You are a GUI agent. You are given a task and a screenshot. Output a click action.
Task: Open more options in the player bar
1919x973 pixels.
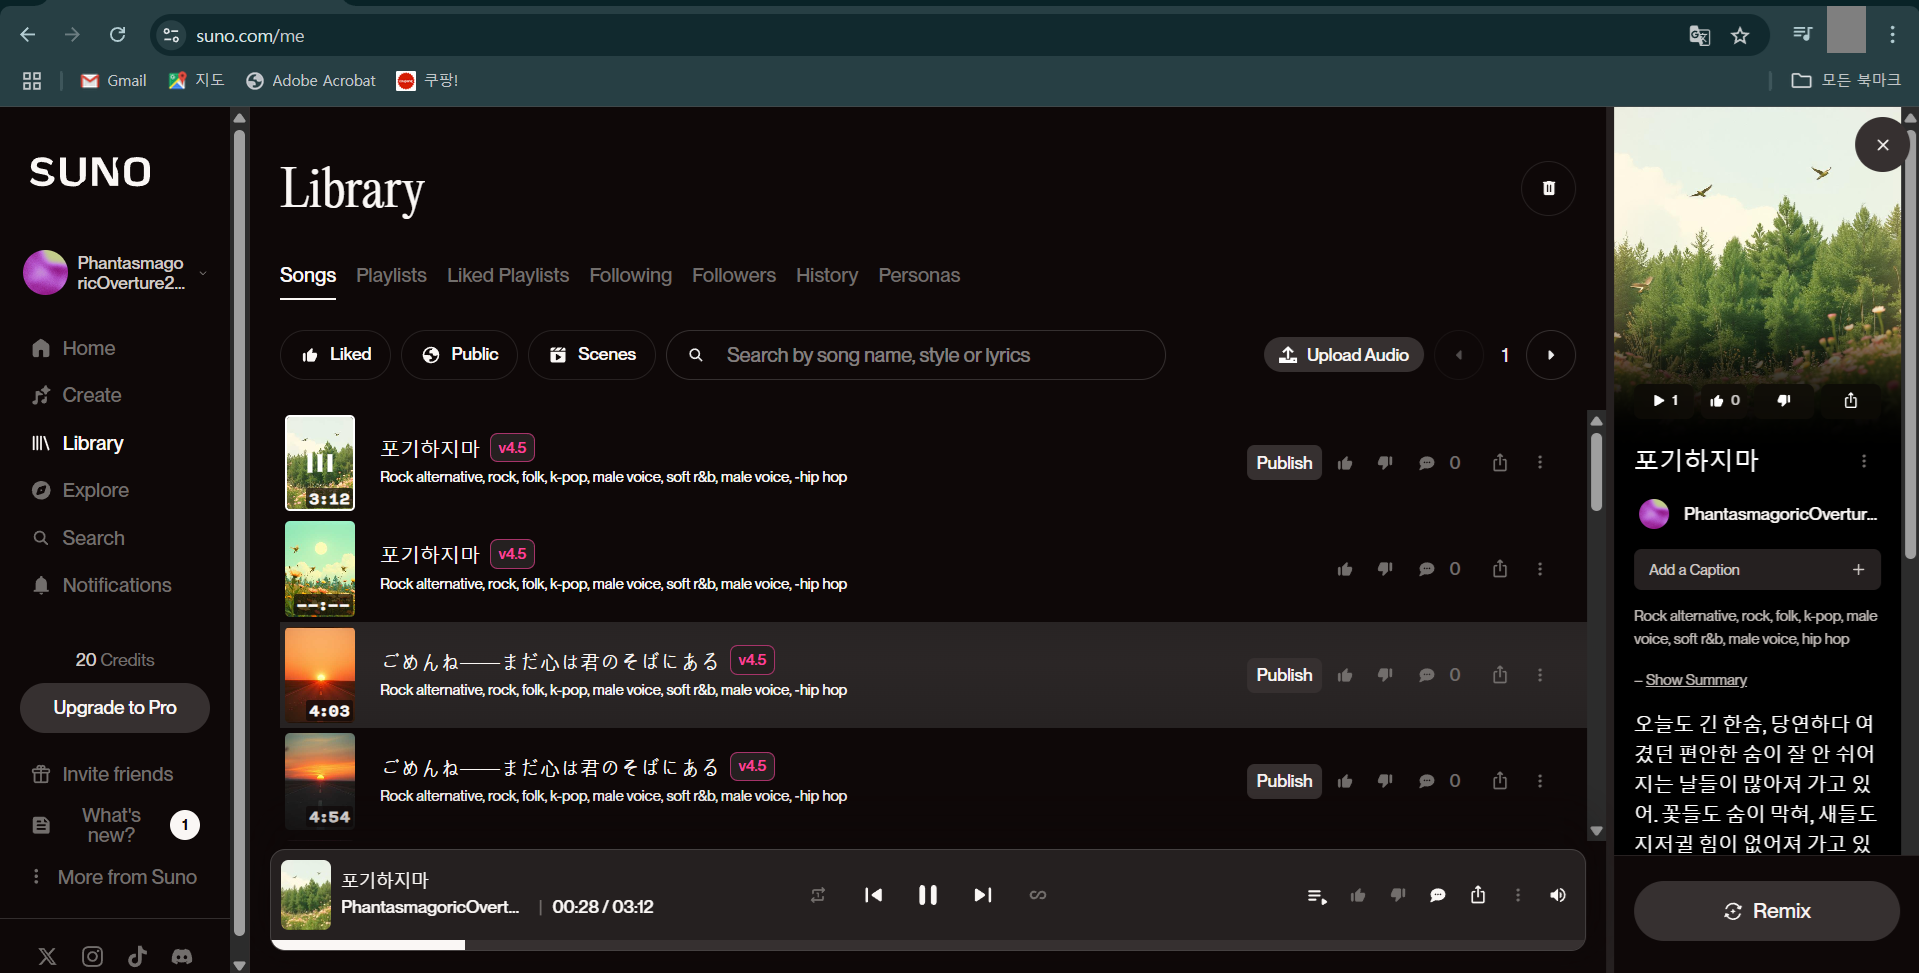pos(1518,896)
